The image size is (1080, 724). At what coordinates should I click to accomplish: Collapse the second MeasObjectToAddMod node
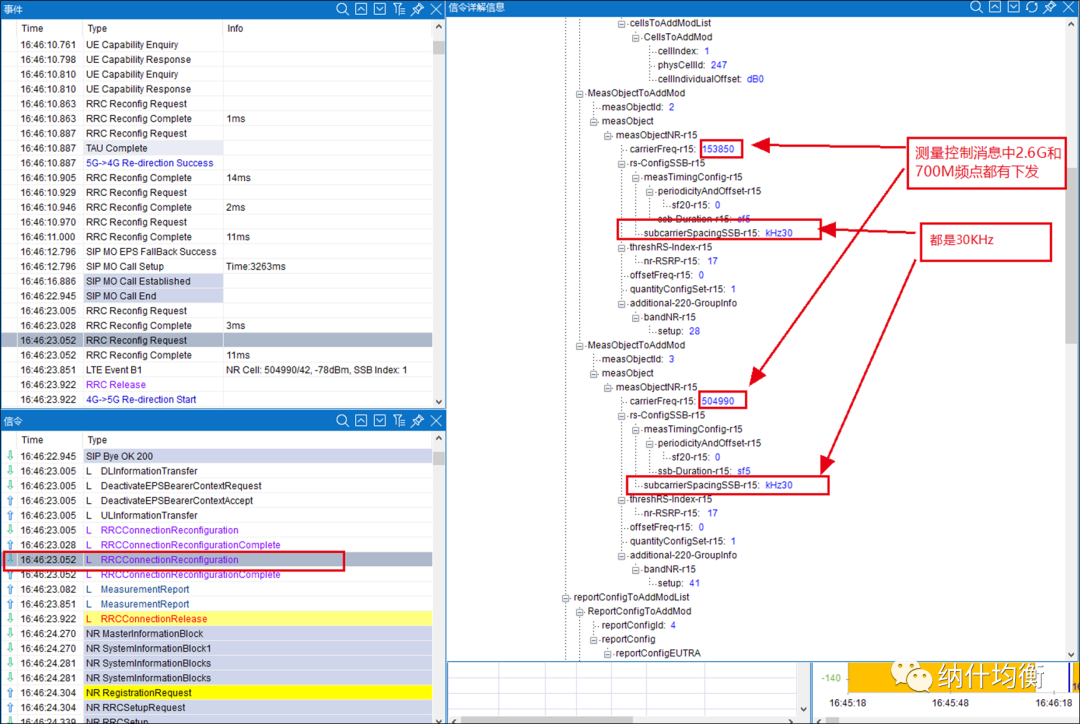579,345
